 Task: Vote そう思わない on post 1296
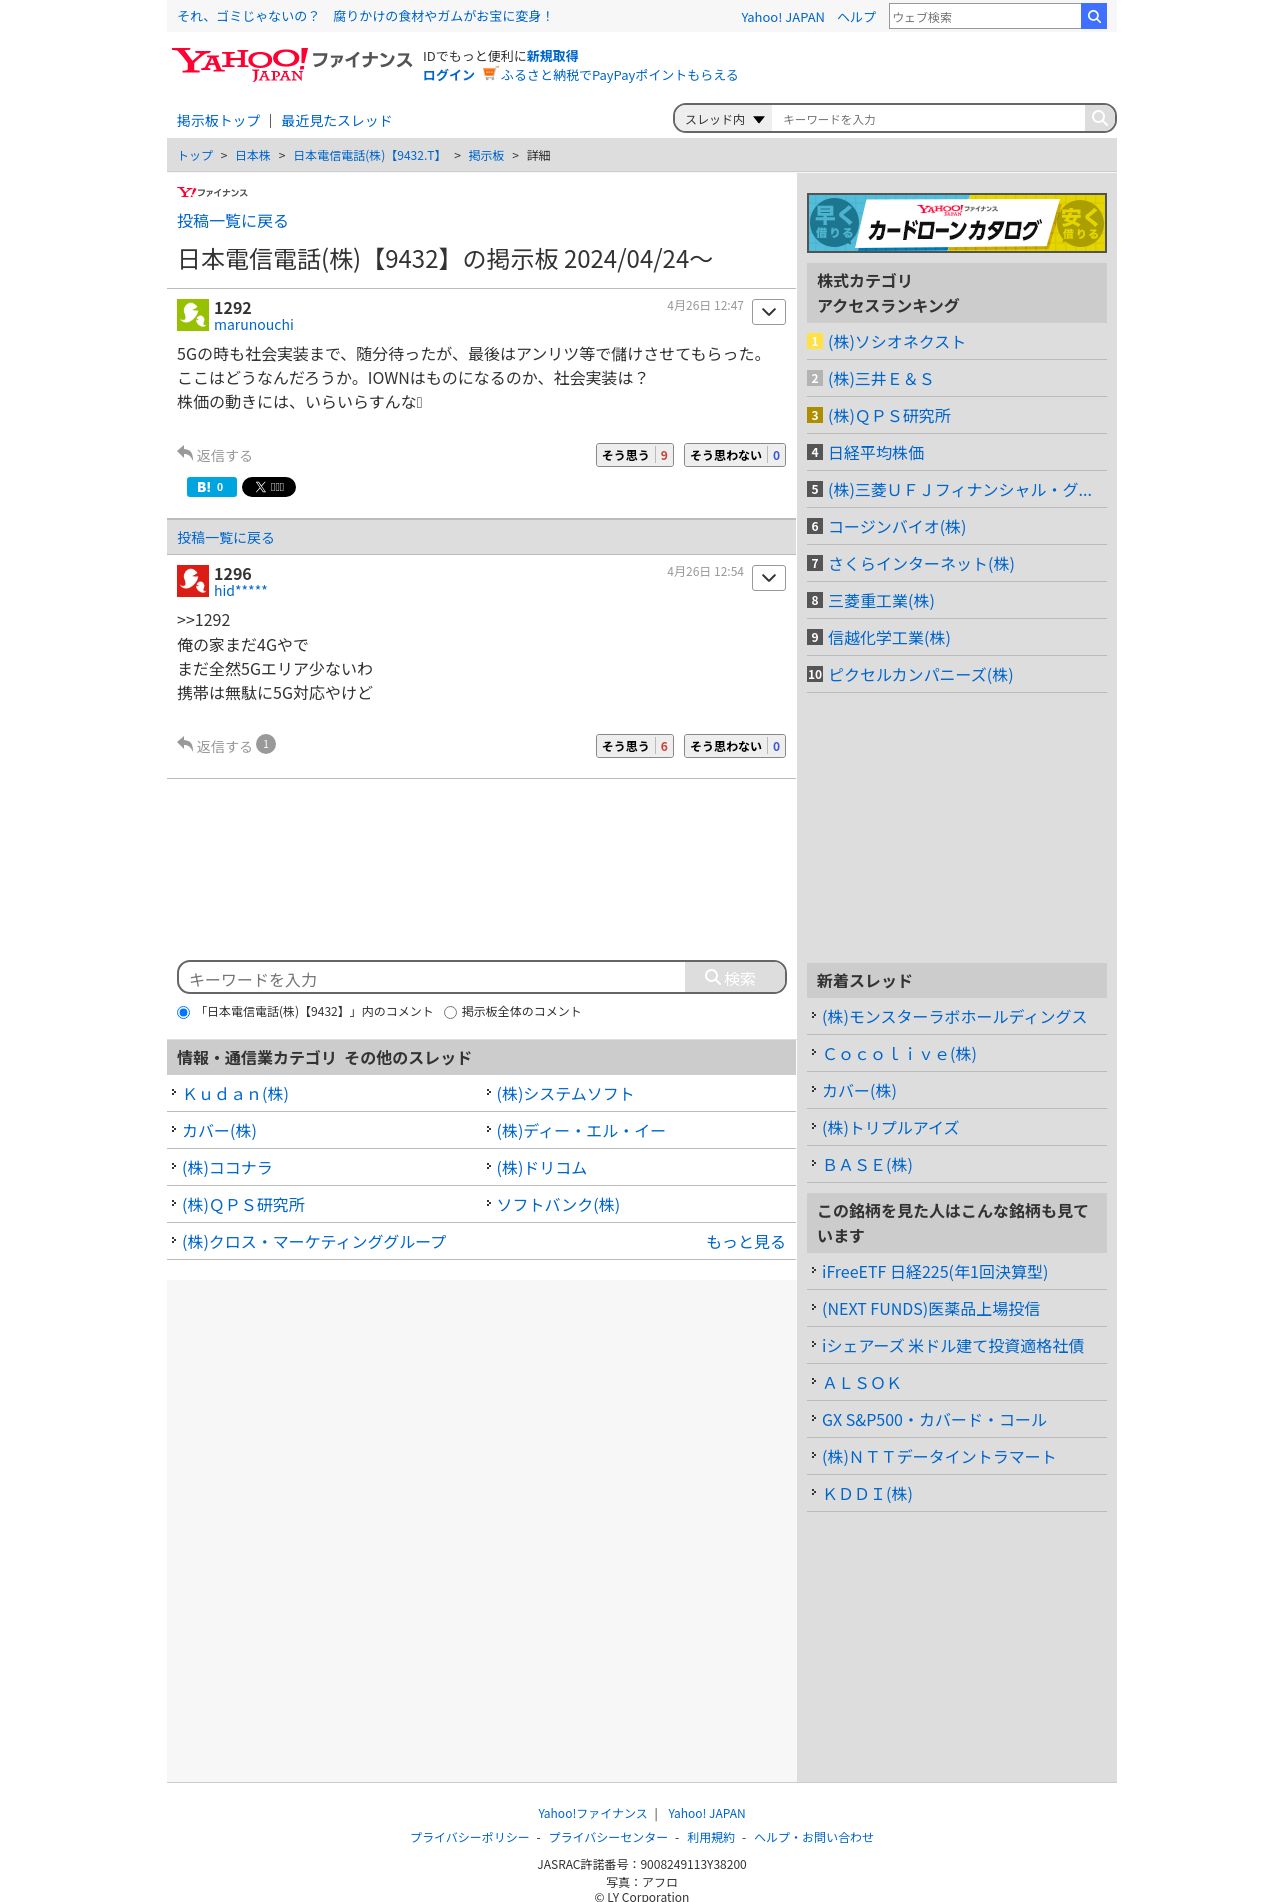(735, 746)
